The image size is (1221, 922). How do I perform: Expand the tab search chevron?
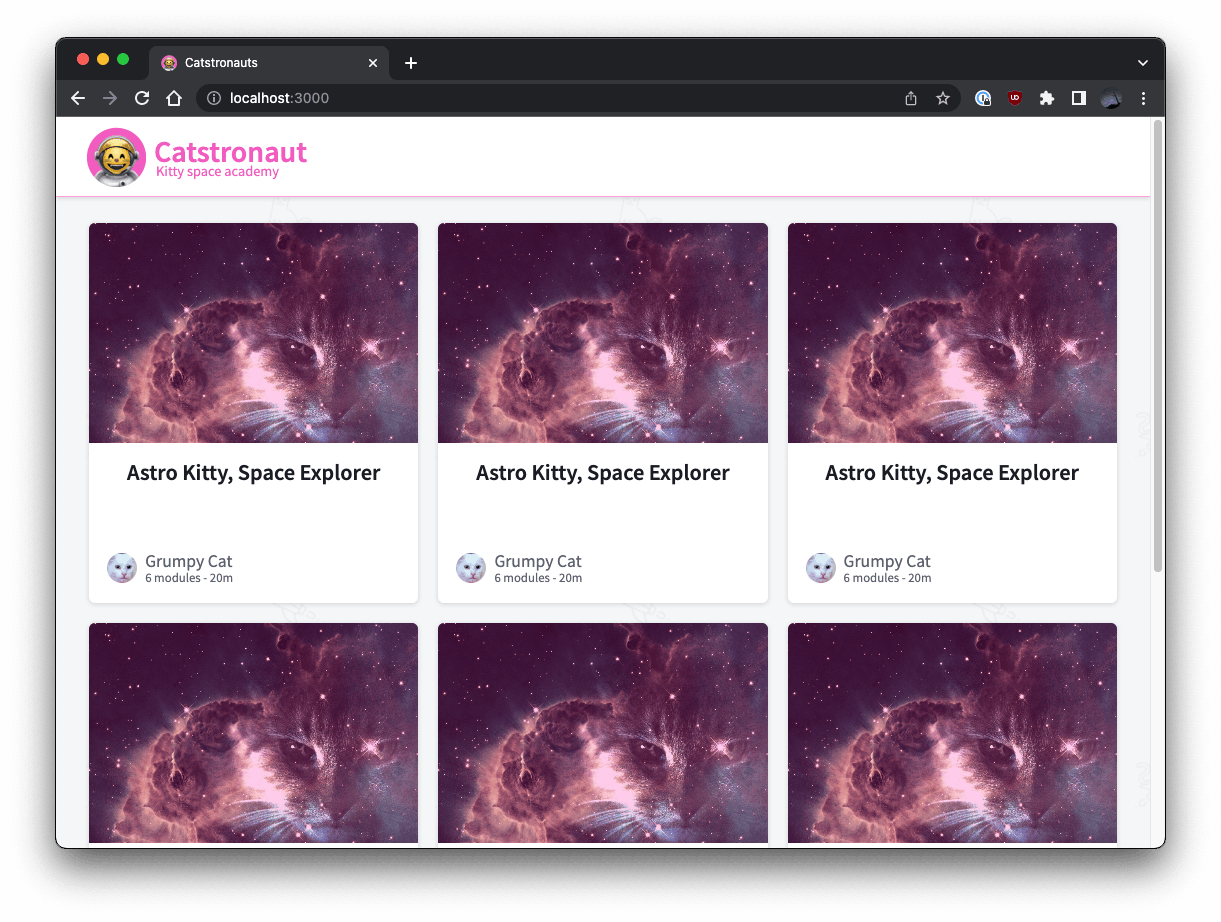1143,63
